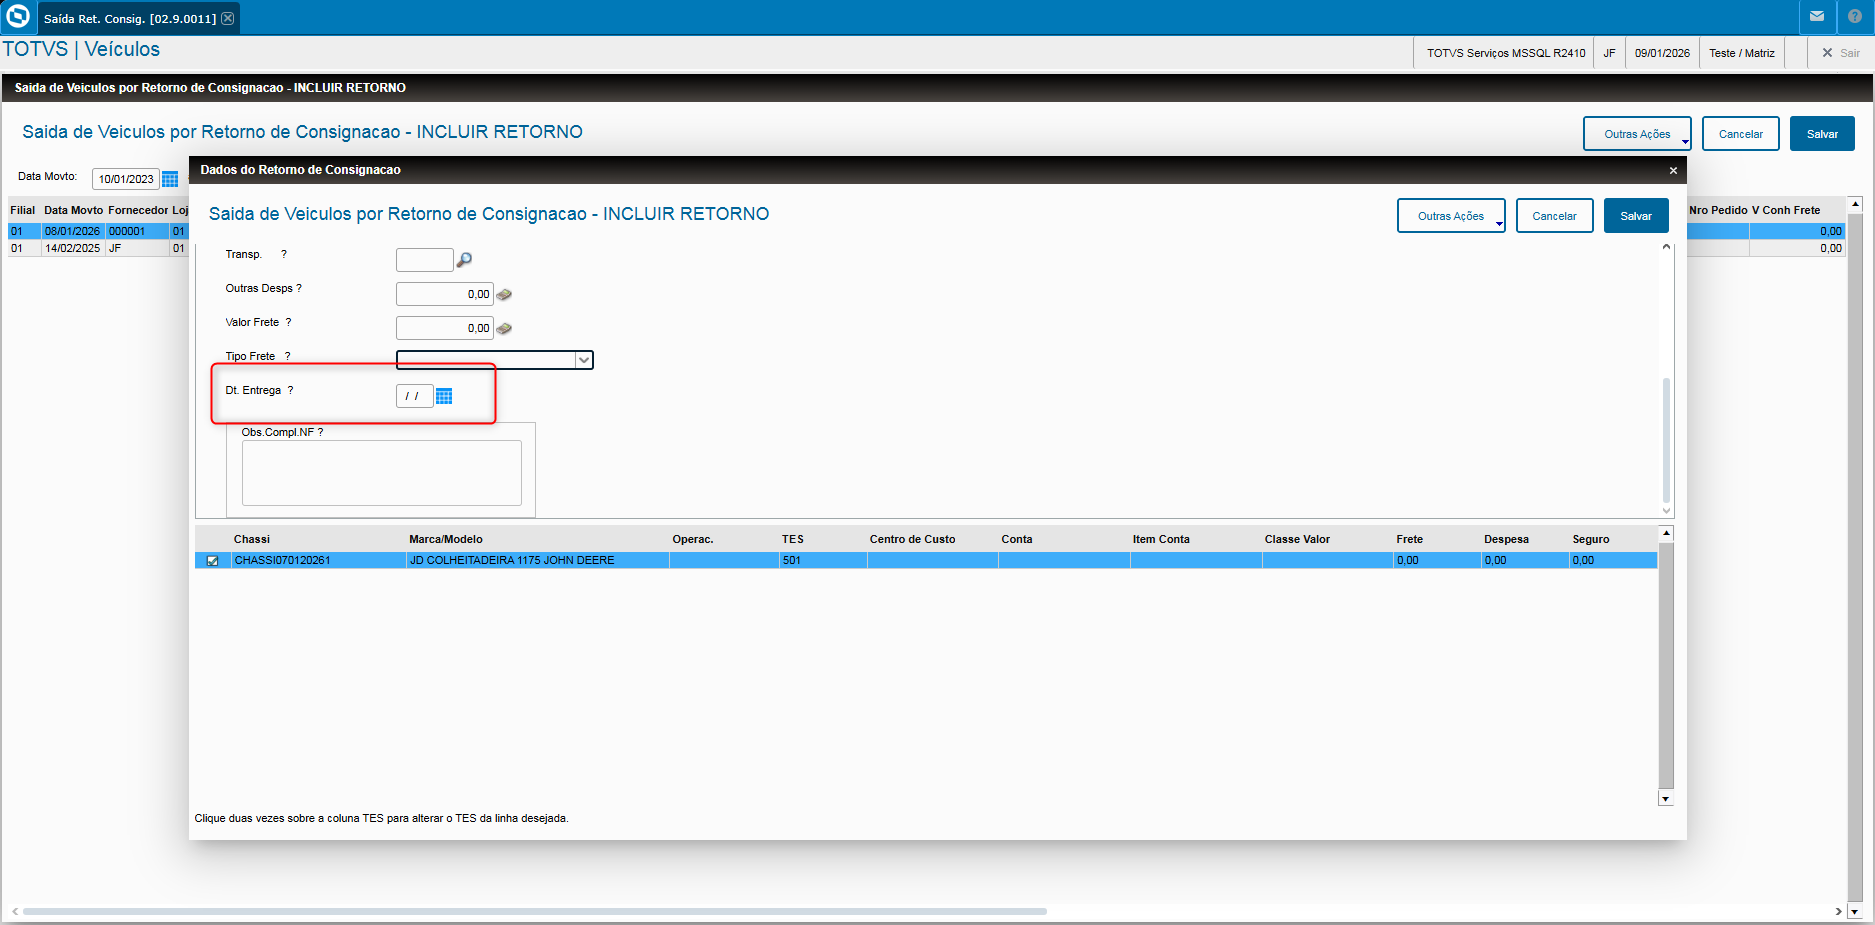Select background row dated 14/02/2025
This screenshot has width=1875, height=925.
pyautogui.click(x=98, y=248)
